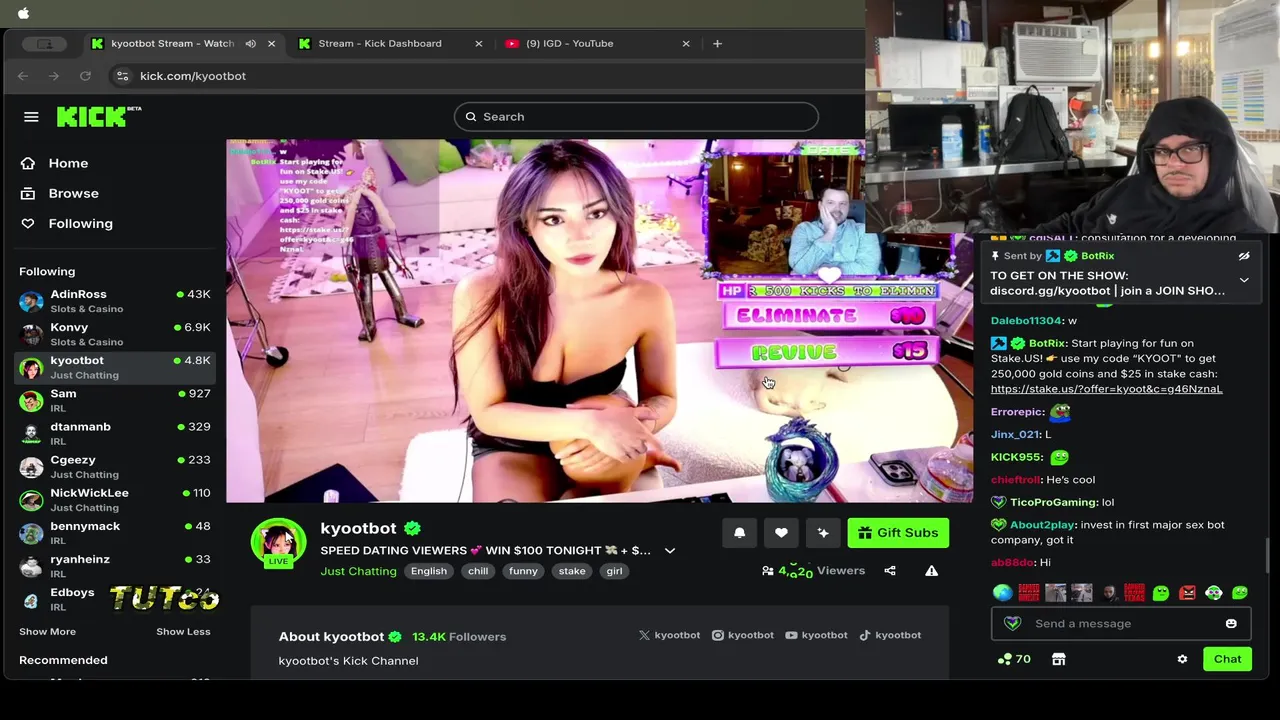Click the site info icon in address bar
Viewport: 1280px width, 720px height.
tap(122, 76)
